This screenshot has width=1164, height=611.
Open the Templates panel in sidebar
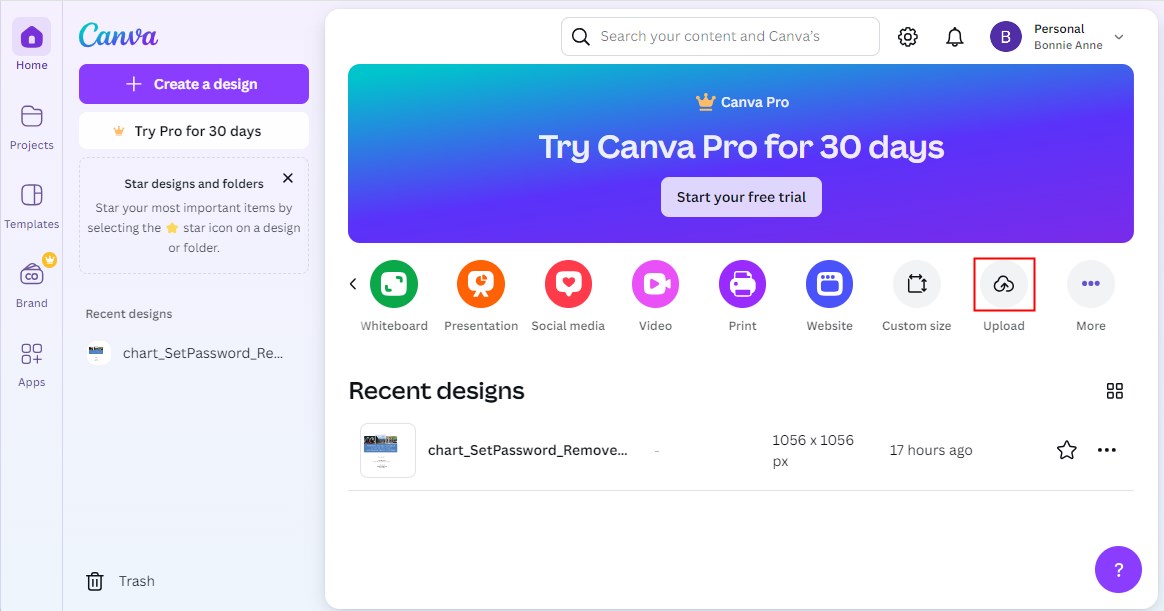pyautogui.click(x=31, y=205)
